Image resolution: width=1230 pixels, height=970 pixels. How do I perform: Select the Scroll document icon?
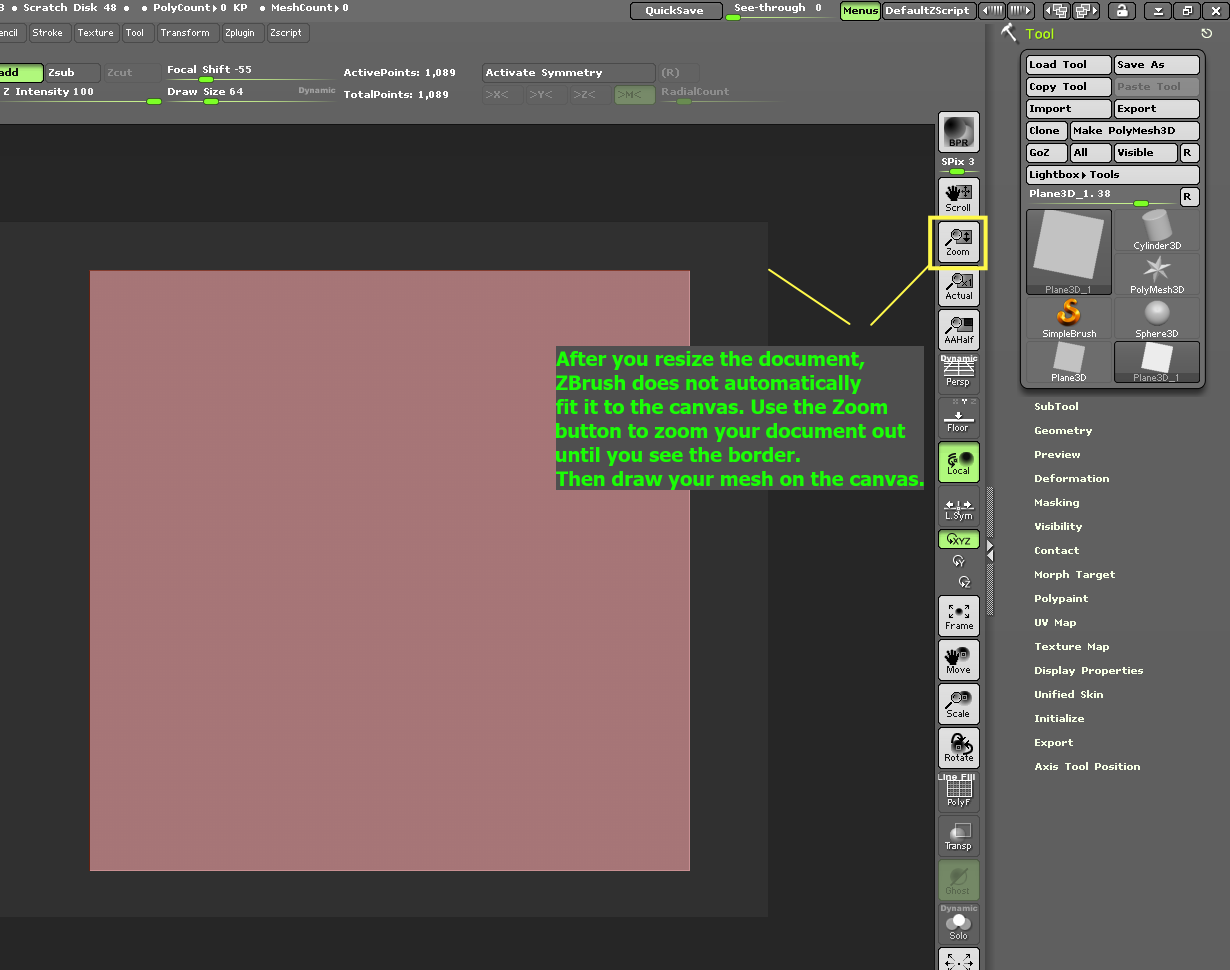tap(959, 197)
